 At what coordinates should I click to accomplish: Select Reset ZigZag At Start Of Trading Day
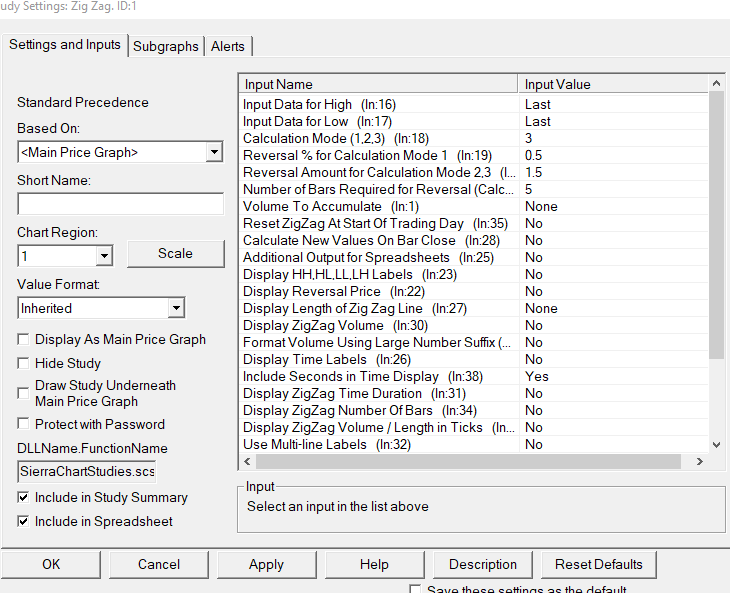tap(474, 223)
